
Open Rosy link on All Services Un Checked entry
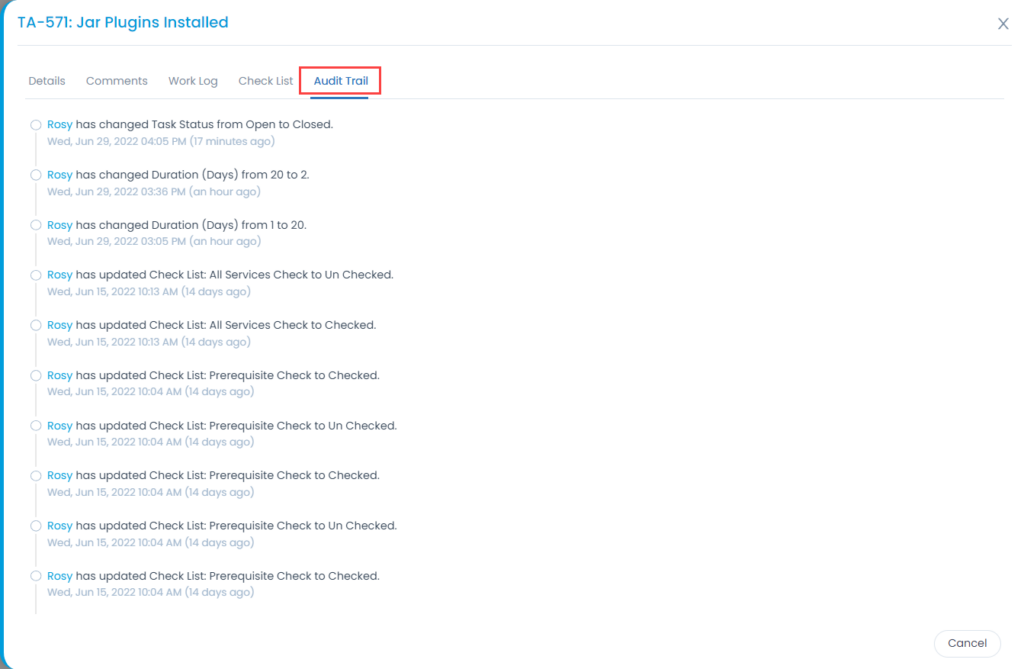(60, 275)
